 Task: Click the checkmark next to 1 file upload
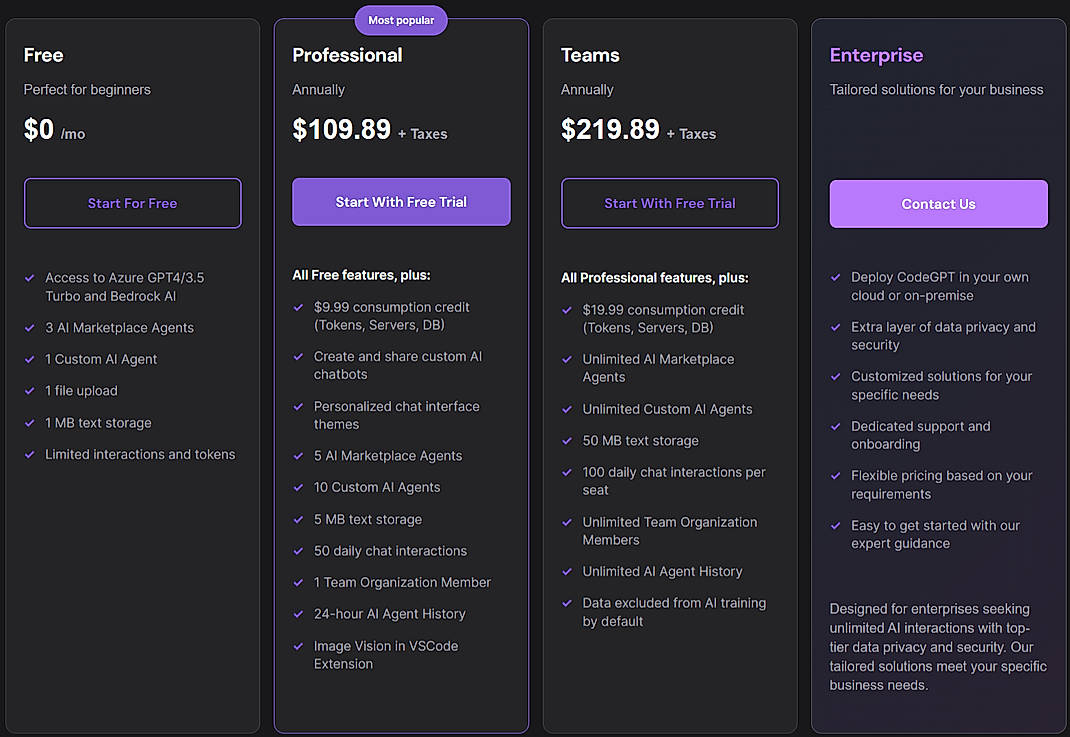[29, 391]
